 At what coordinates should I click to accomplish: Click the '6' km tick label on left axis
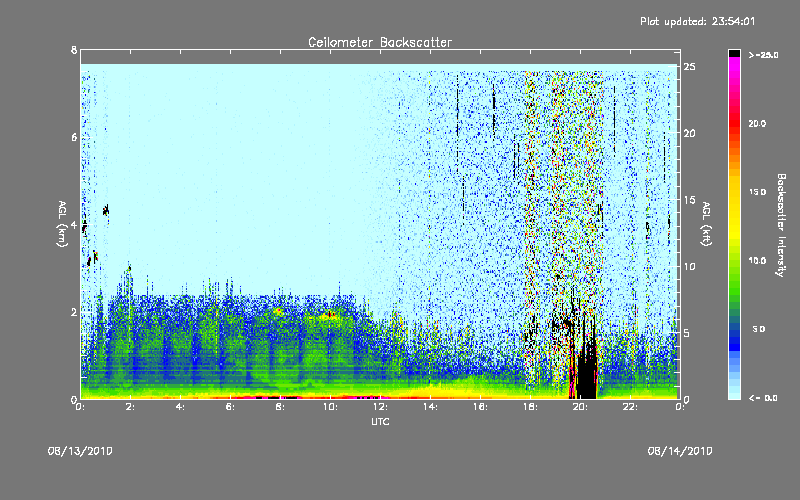[x=74, y=137]
